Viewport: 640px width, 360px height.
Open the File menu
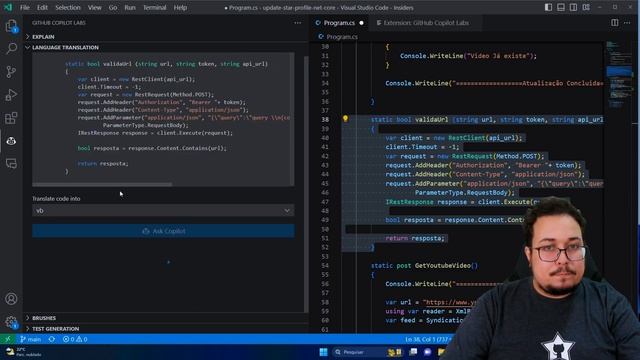click(25, 8)
